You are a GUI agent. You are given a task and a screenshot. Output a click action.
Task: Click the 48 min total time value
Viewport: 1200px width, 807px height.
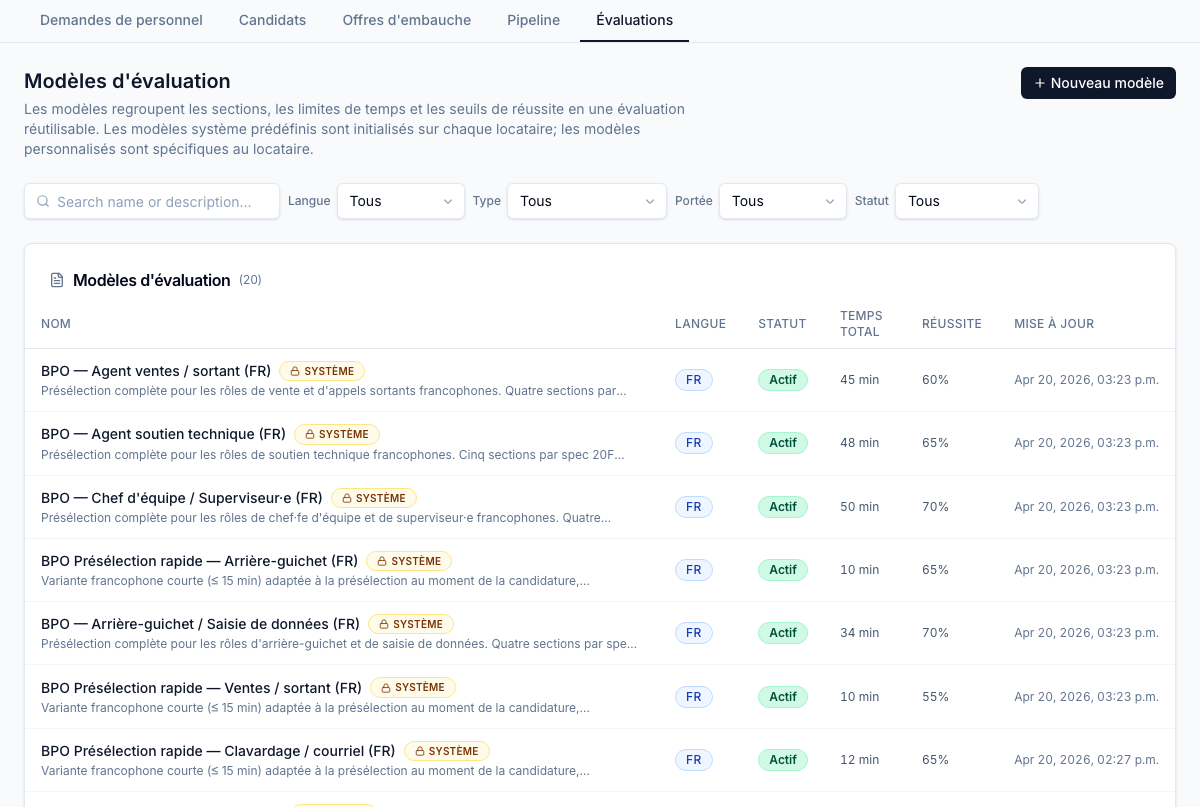pyautogui.click(x=860, y=443)
